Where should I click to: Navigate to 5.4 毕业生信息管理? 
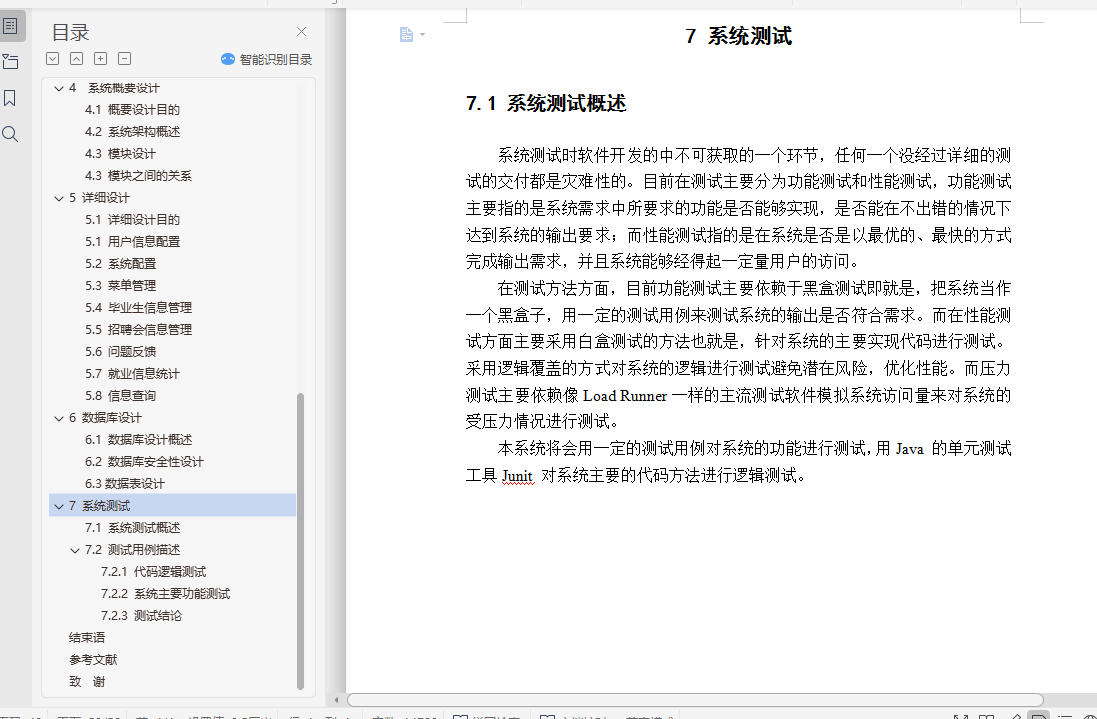click(138, 308)
